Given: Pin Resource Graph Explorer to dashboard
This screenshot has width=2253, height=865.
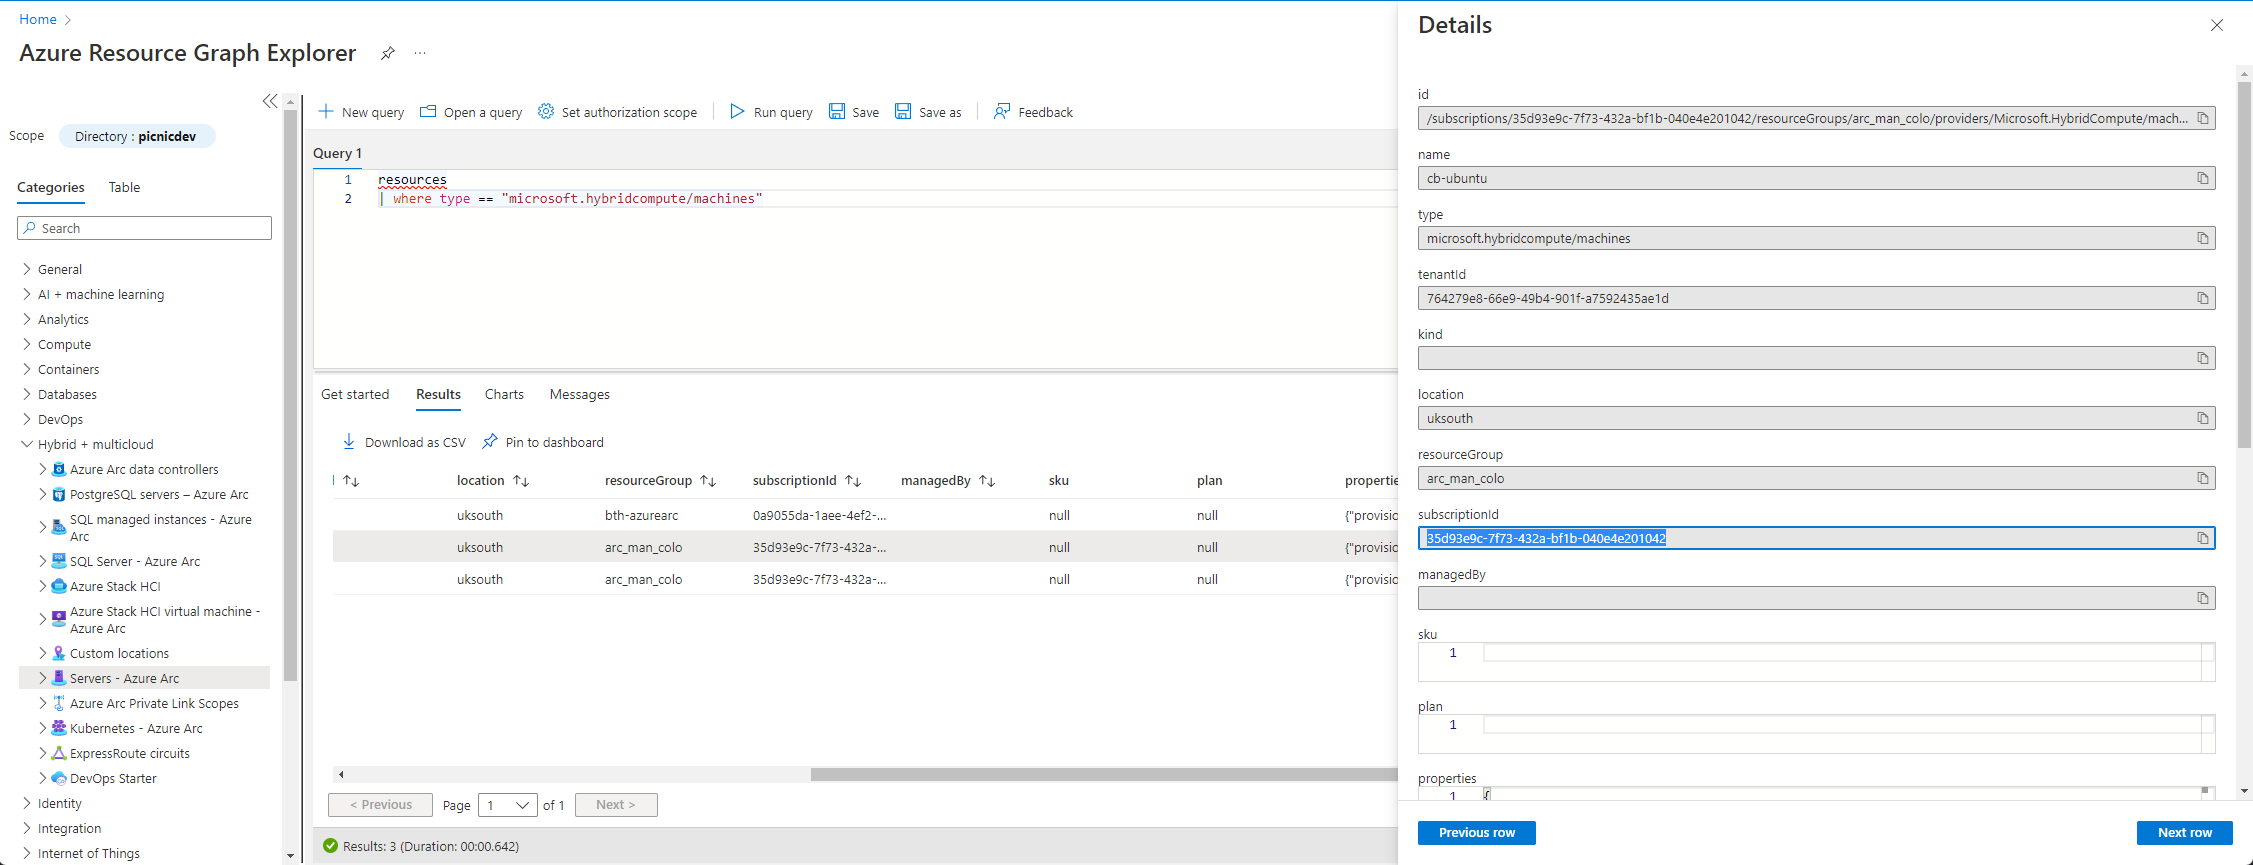Looking at the screenshot, I should (388, 53).
